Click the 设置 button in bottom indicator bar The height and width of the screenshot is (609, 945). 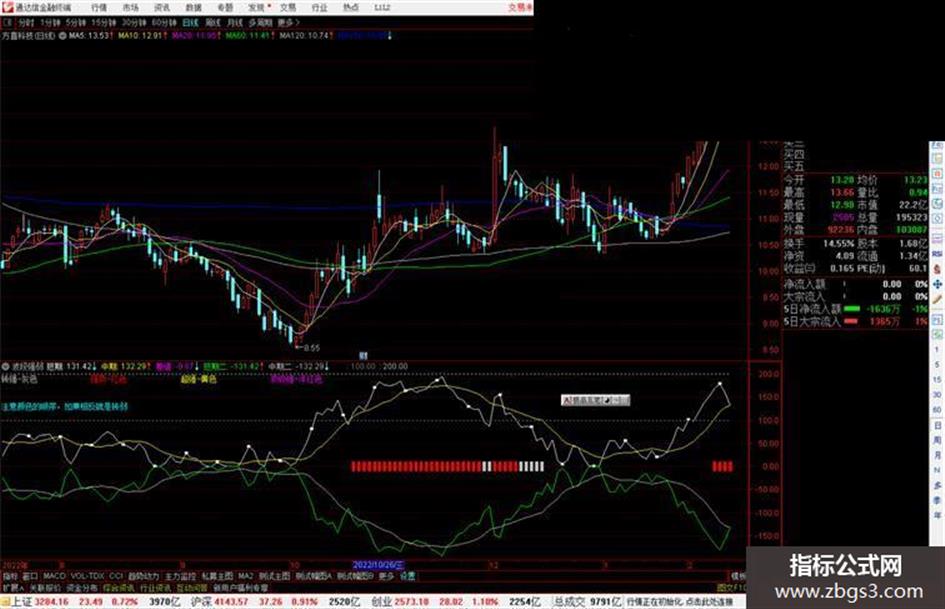[407, 576]
